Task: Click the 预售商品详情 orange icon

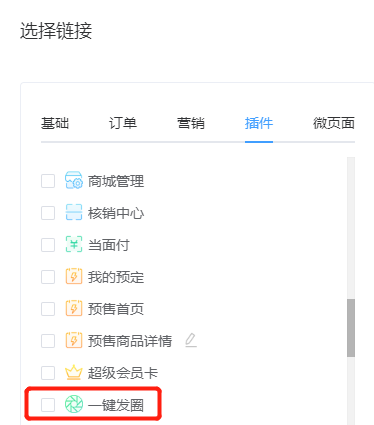Action: [x=74, y=340]
